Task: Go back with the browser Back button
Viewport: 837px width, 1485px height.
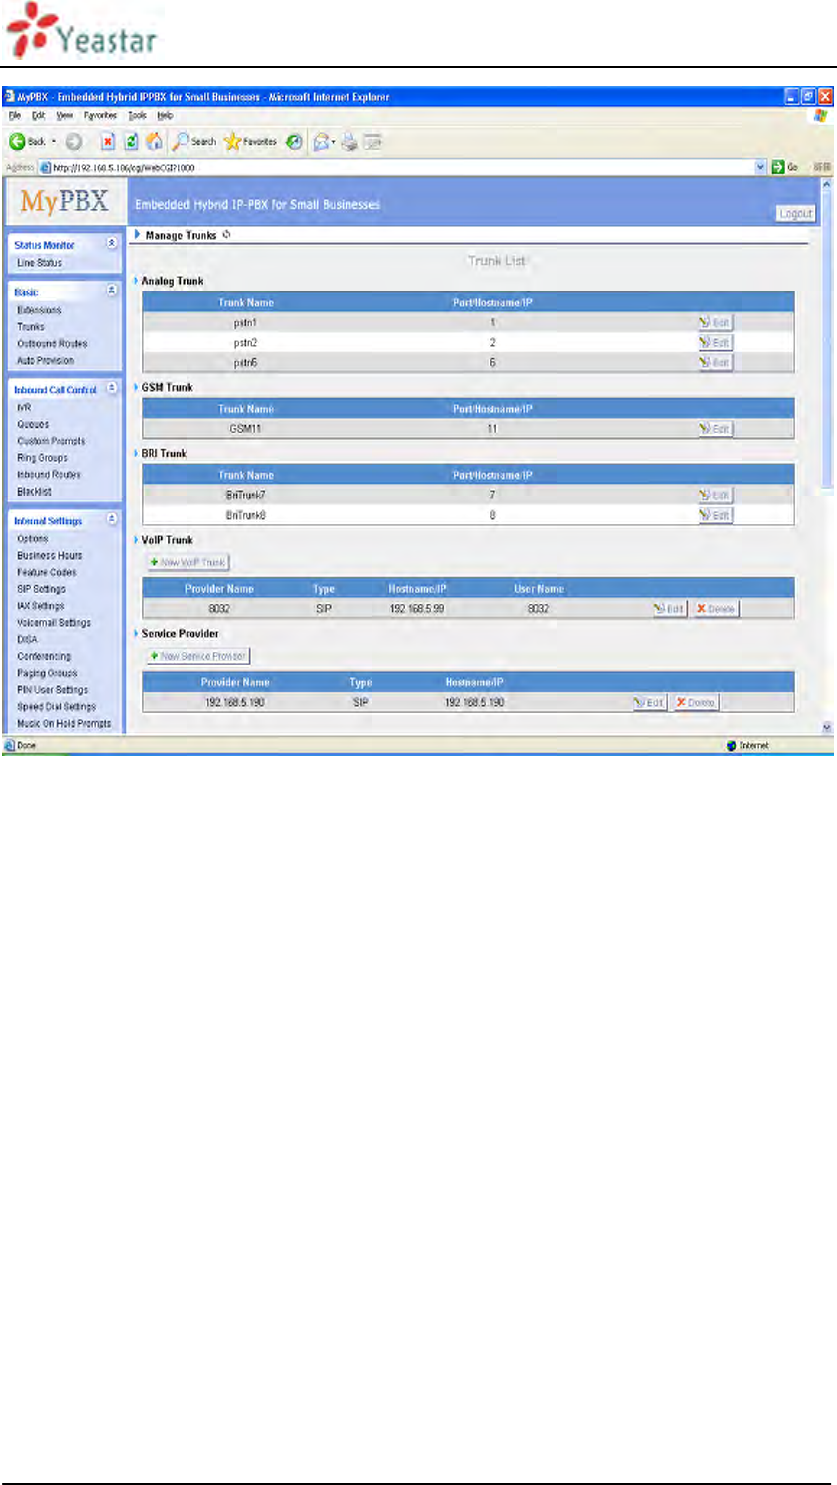Action: [27, 141]
